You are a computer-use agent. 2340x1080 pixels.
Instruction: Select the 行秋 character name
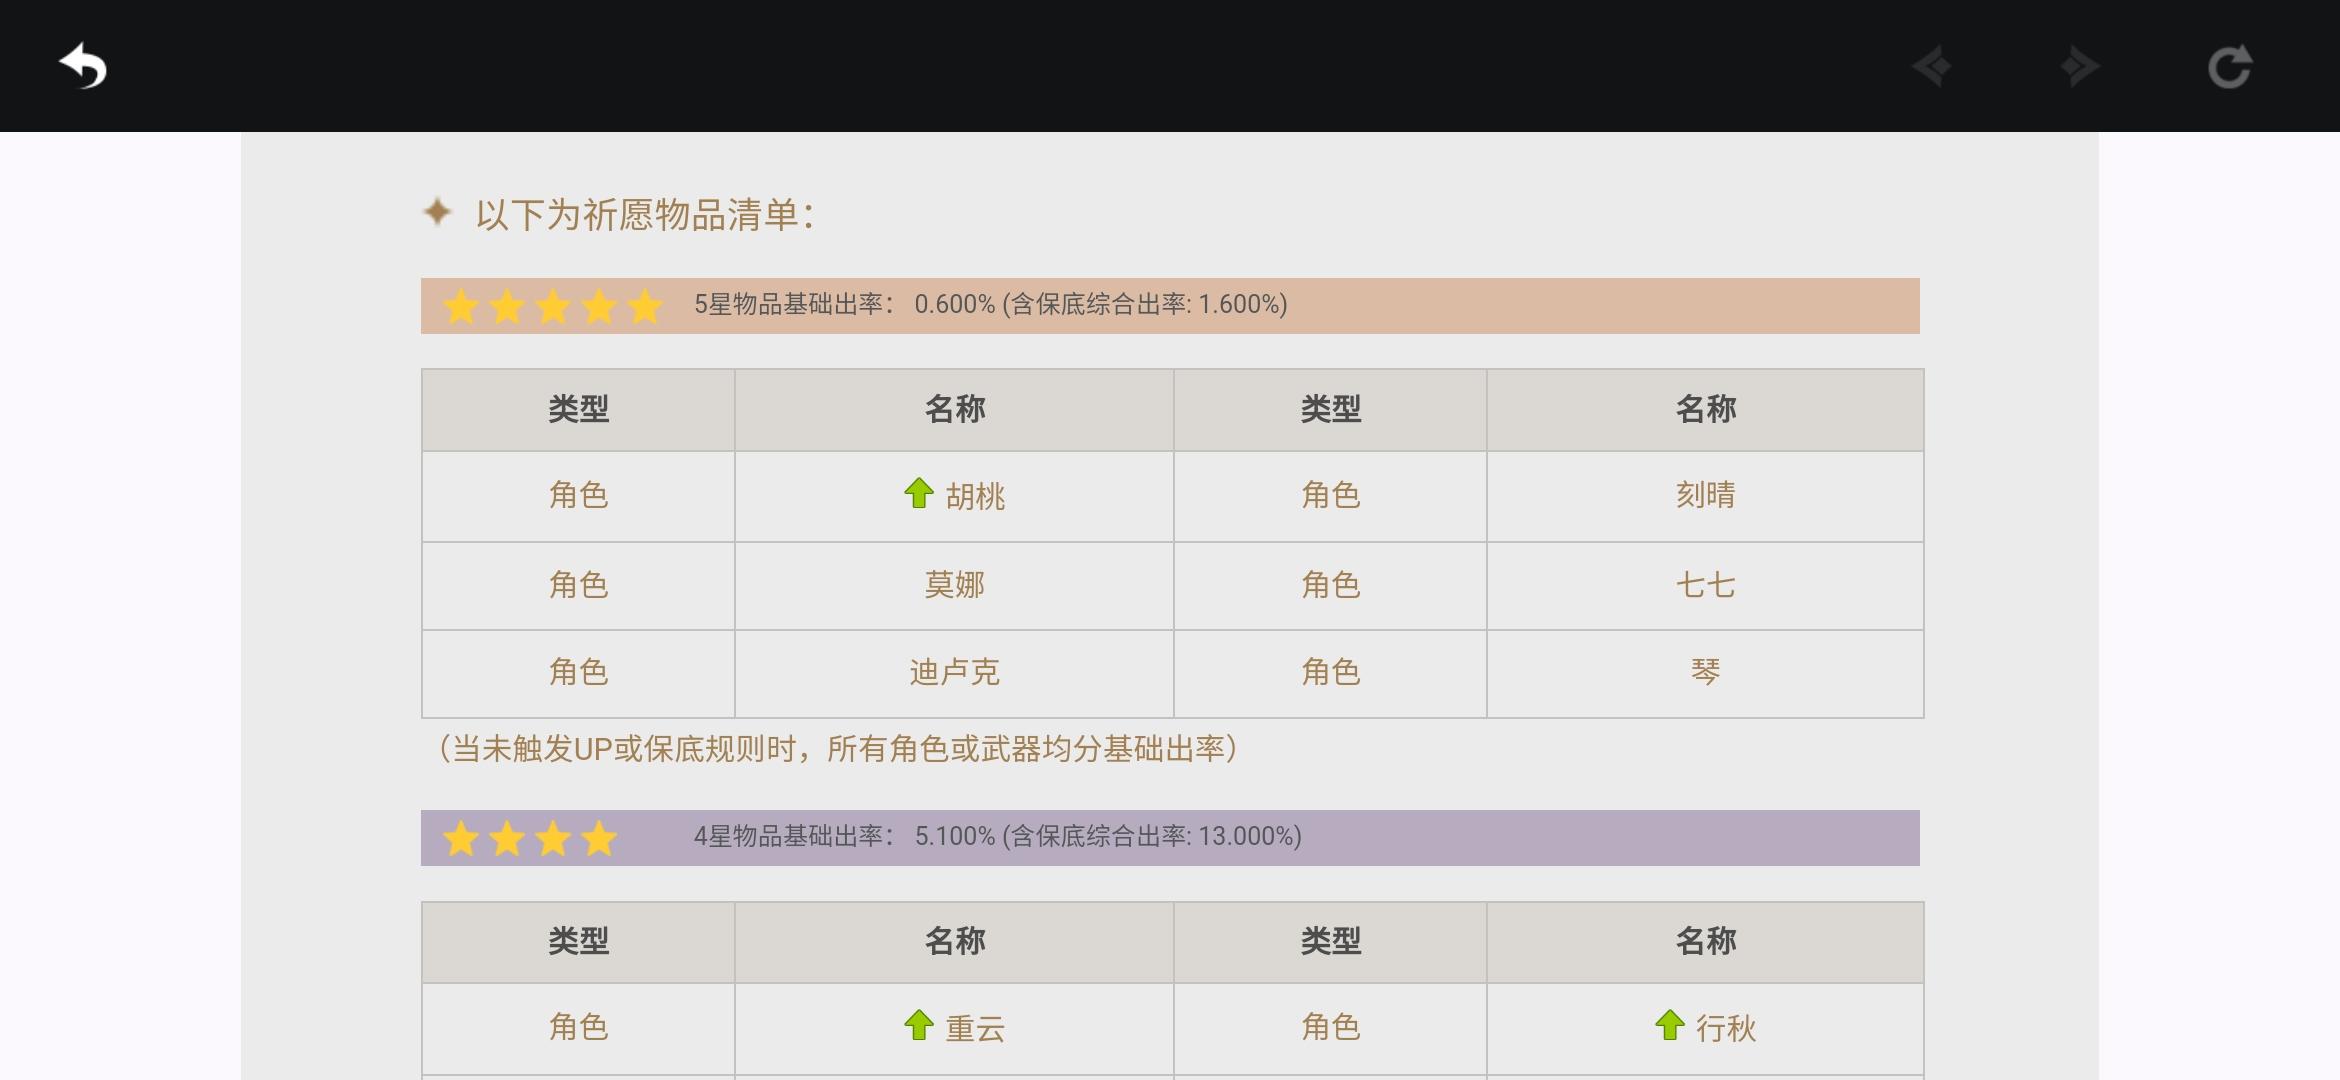[1726, 1028]
